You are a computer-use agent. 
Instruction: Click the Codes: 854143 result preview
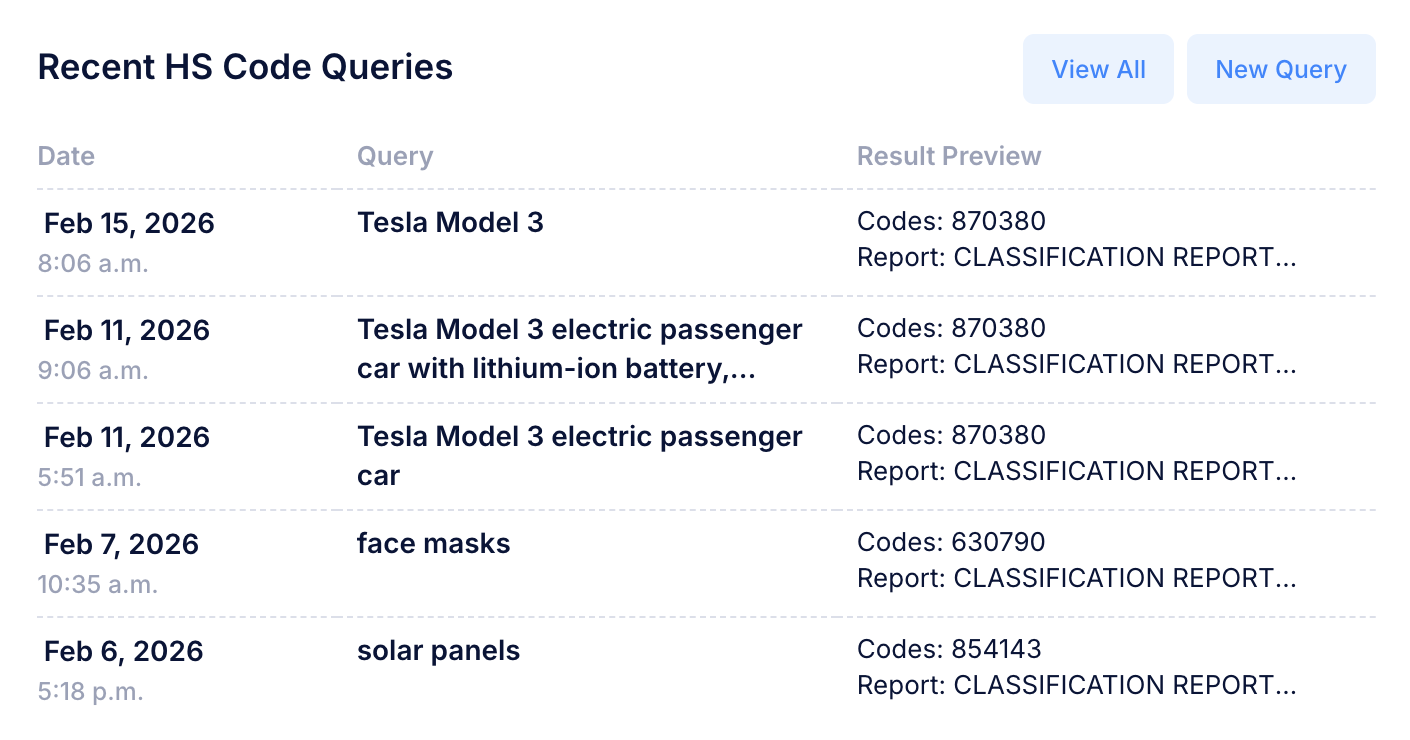tap(949, 649)
